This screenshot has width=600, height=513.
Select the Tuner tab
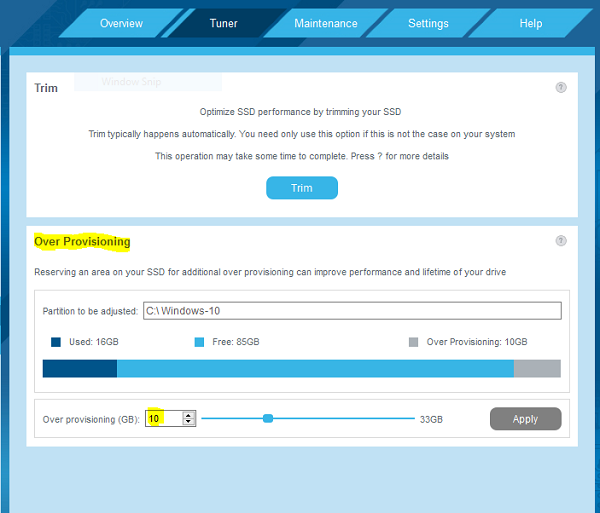coord(224,23)
